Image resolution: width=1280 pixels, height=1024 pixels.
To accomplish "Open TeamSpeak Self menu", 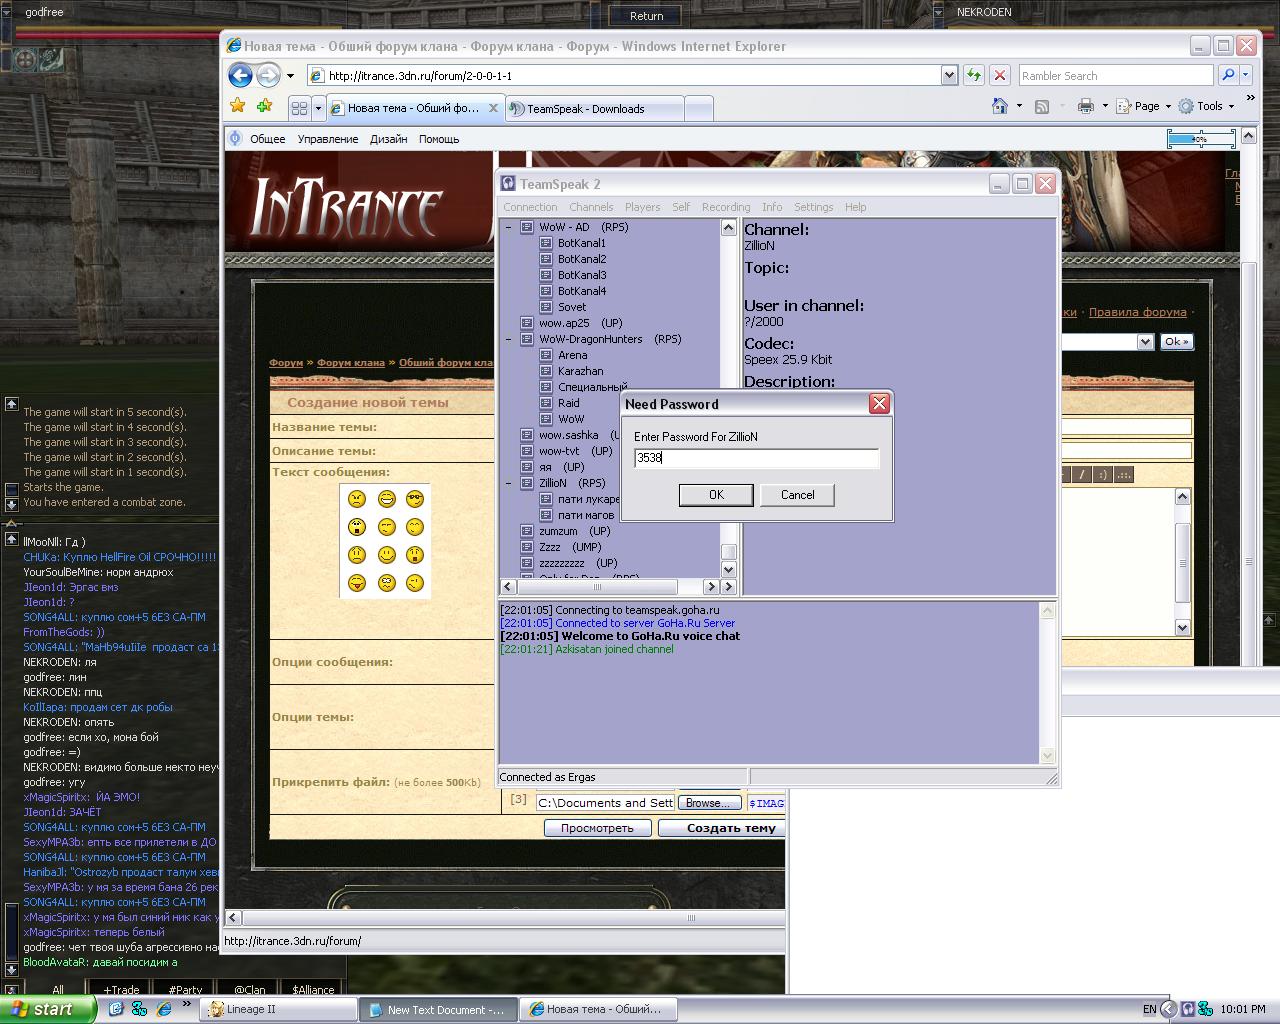I will pos(681,207).
